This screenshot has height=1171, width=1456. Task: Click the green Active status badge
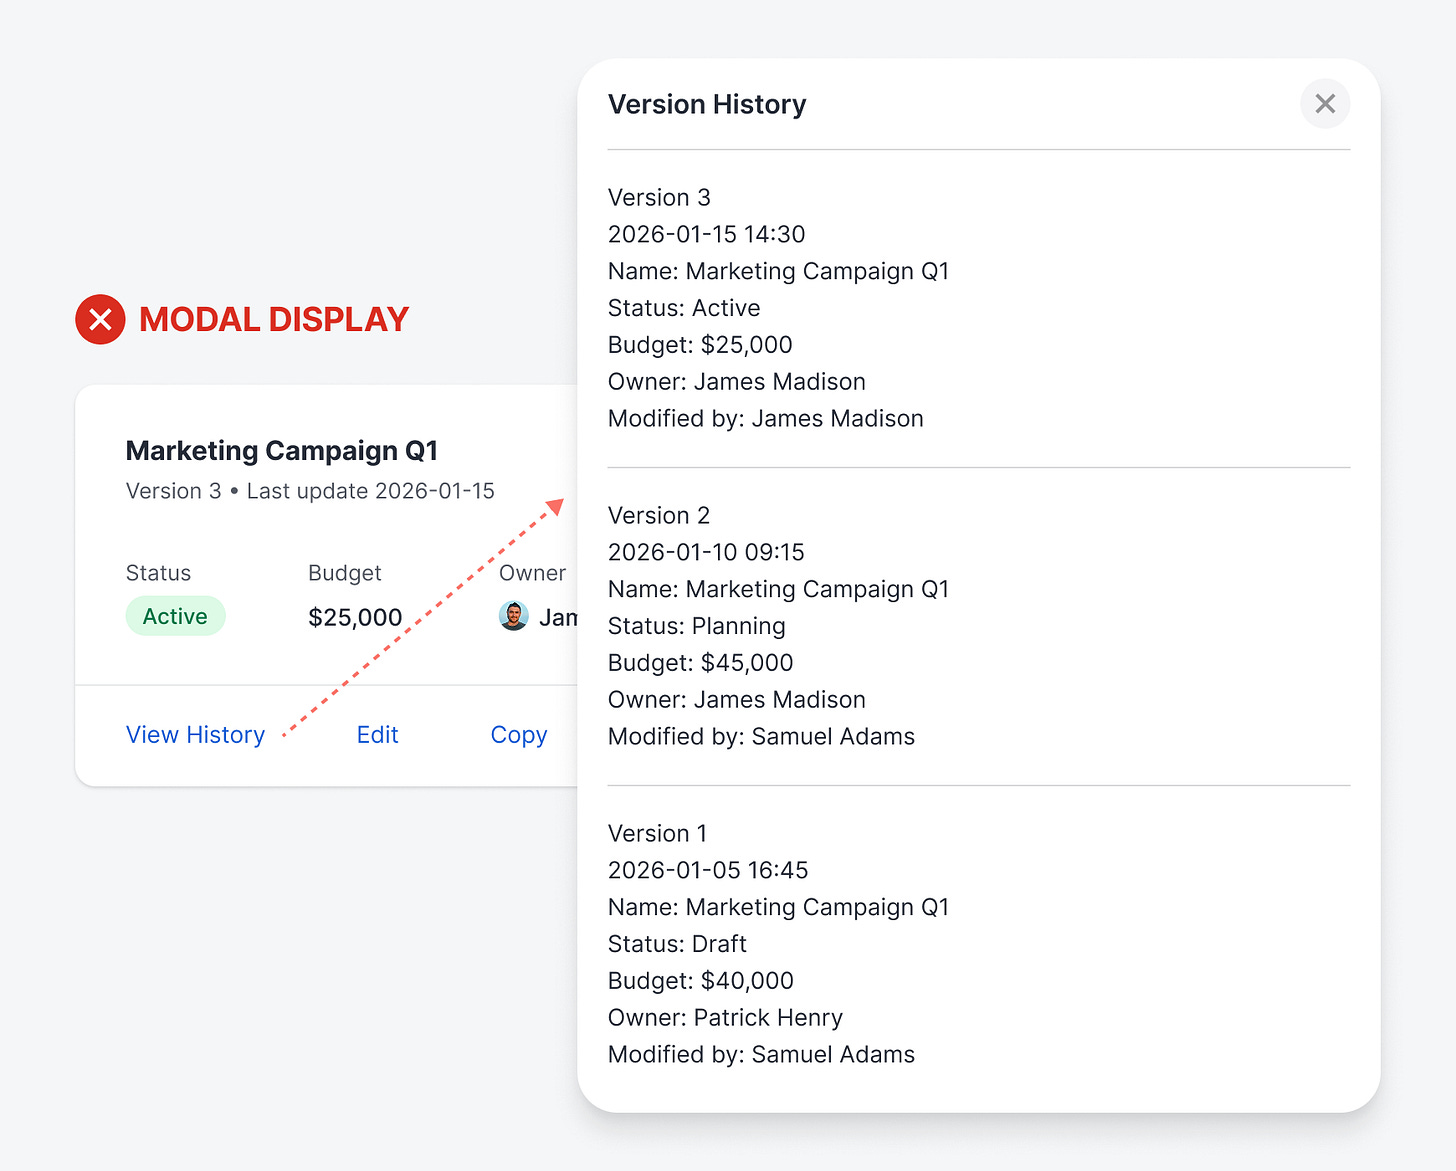click(x=175, y=616)
